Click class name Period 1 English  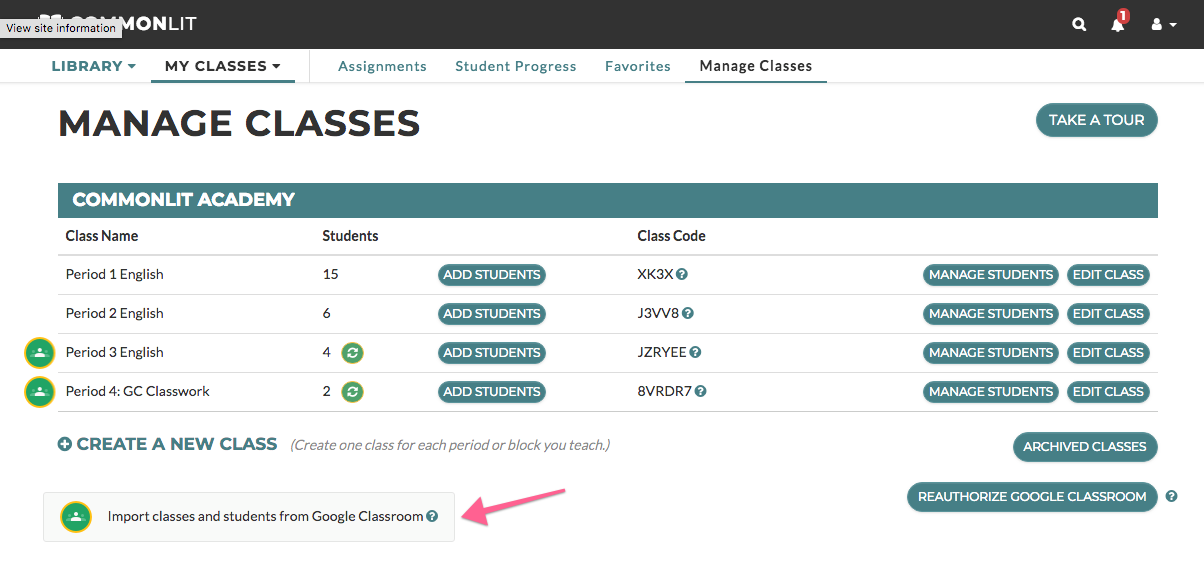click(115, 274)
